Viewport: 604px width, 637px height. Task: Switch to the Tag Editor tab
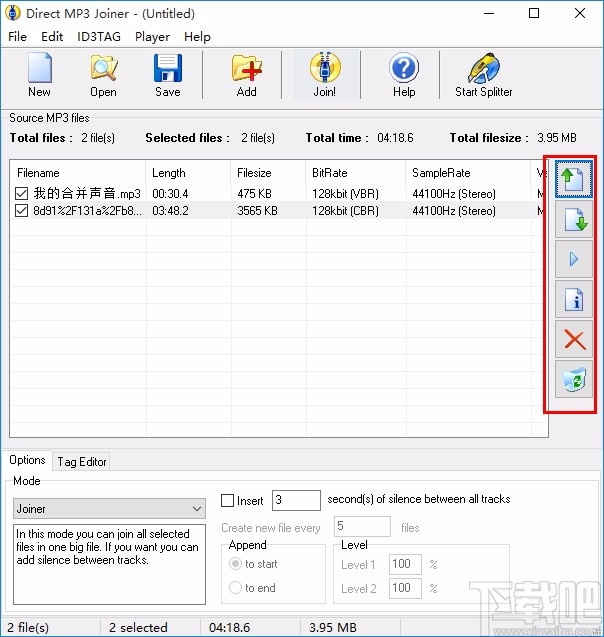pos(82,462)
